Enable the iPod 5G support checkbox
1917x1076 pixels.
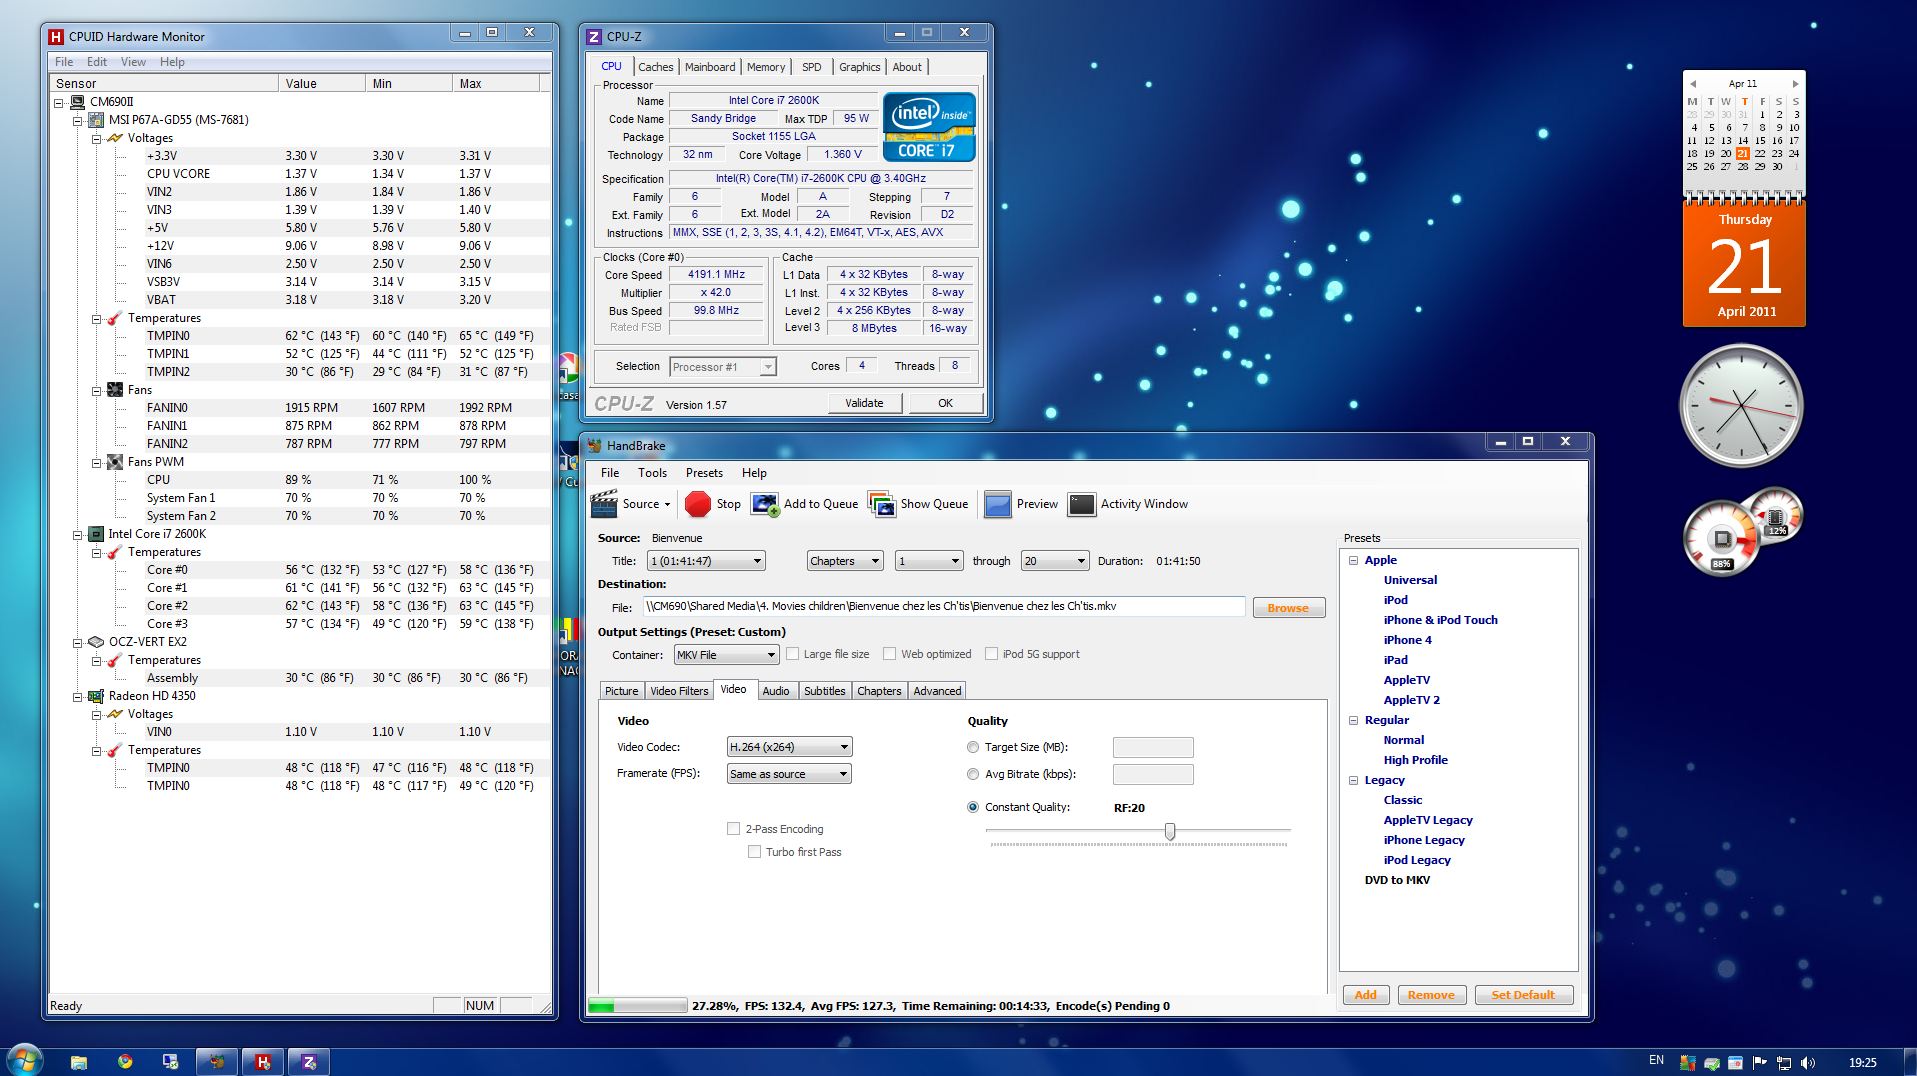coord(992,654)
